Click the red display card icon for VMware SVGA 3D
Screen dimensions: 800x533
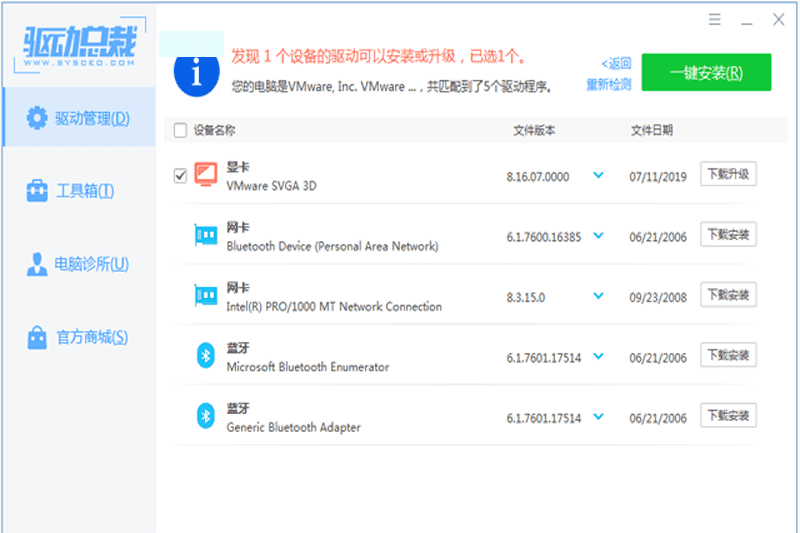pos(205,175)
